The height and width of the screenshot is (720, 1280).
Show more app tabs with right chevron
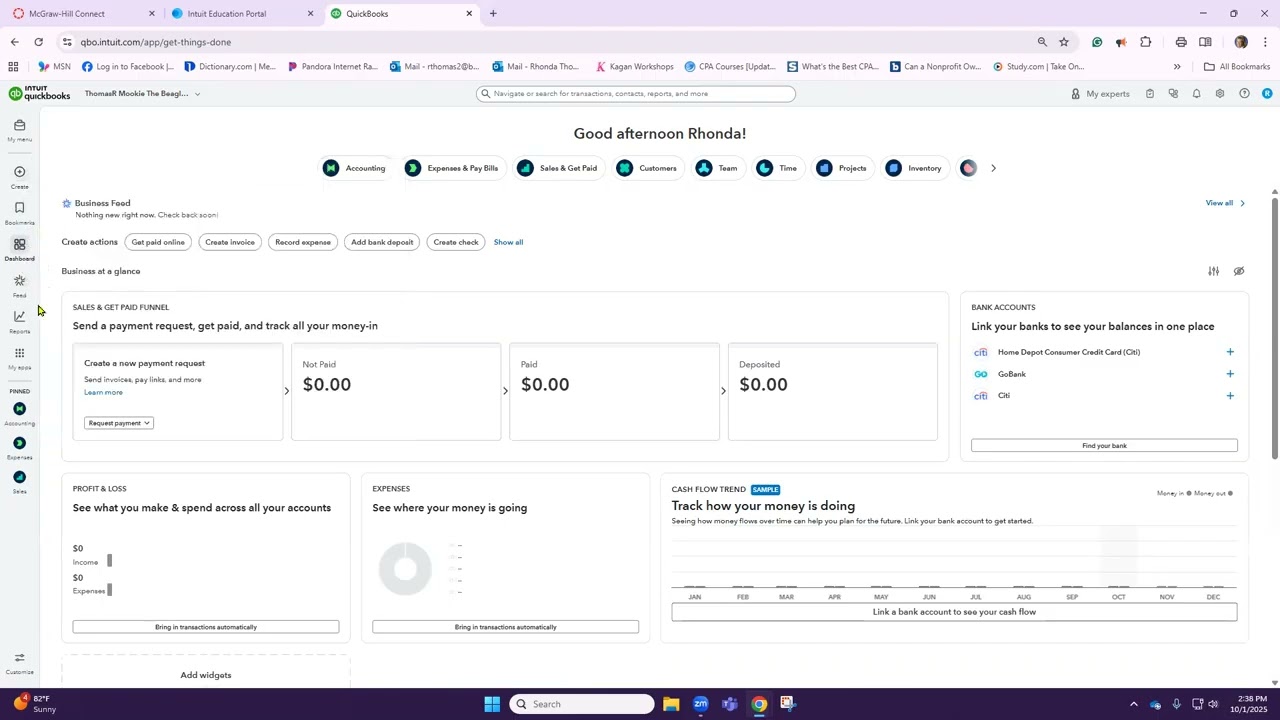click(993, 168)
